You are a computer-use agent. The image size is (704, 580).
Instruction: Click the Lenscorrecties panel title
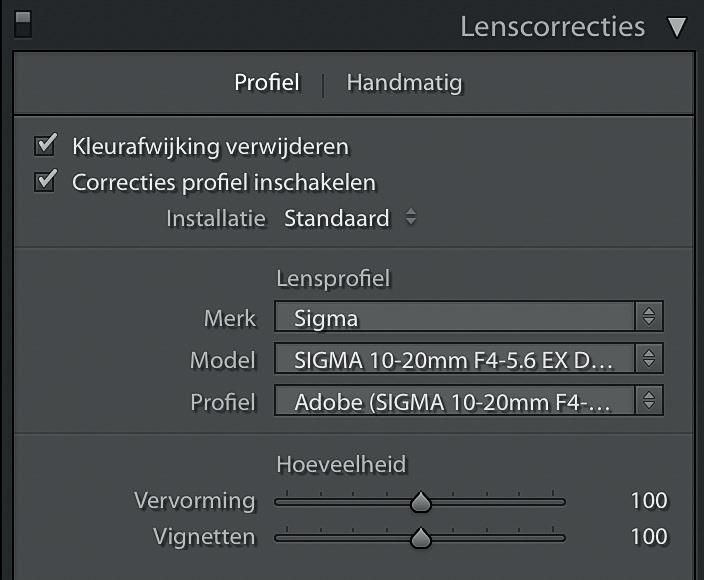pos(552,27)
